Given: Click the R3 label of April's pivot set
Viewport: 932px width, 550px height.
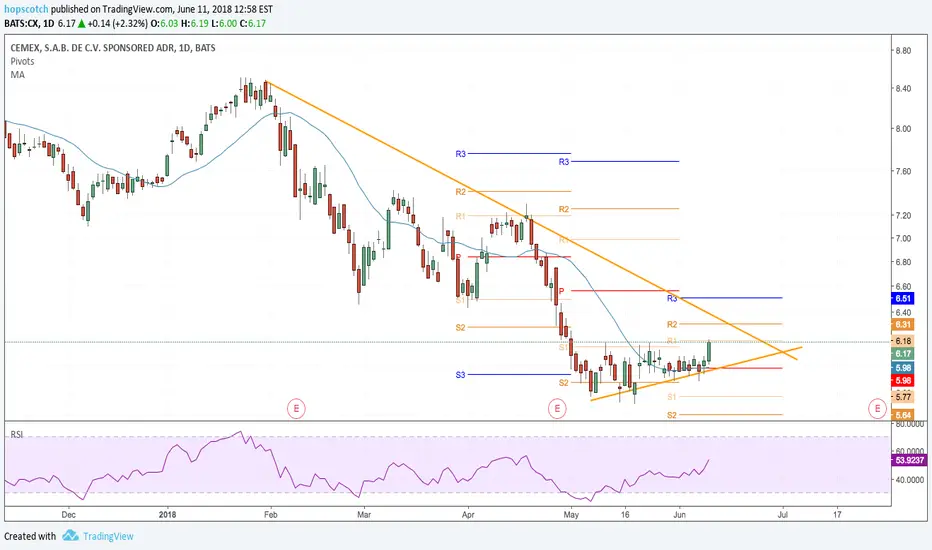Looking at the screenshot, I should pos(461,154).
